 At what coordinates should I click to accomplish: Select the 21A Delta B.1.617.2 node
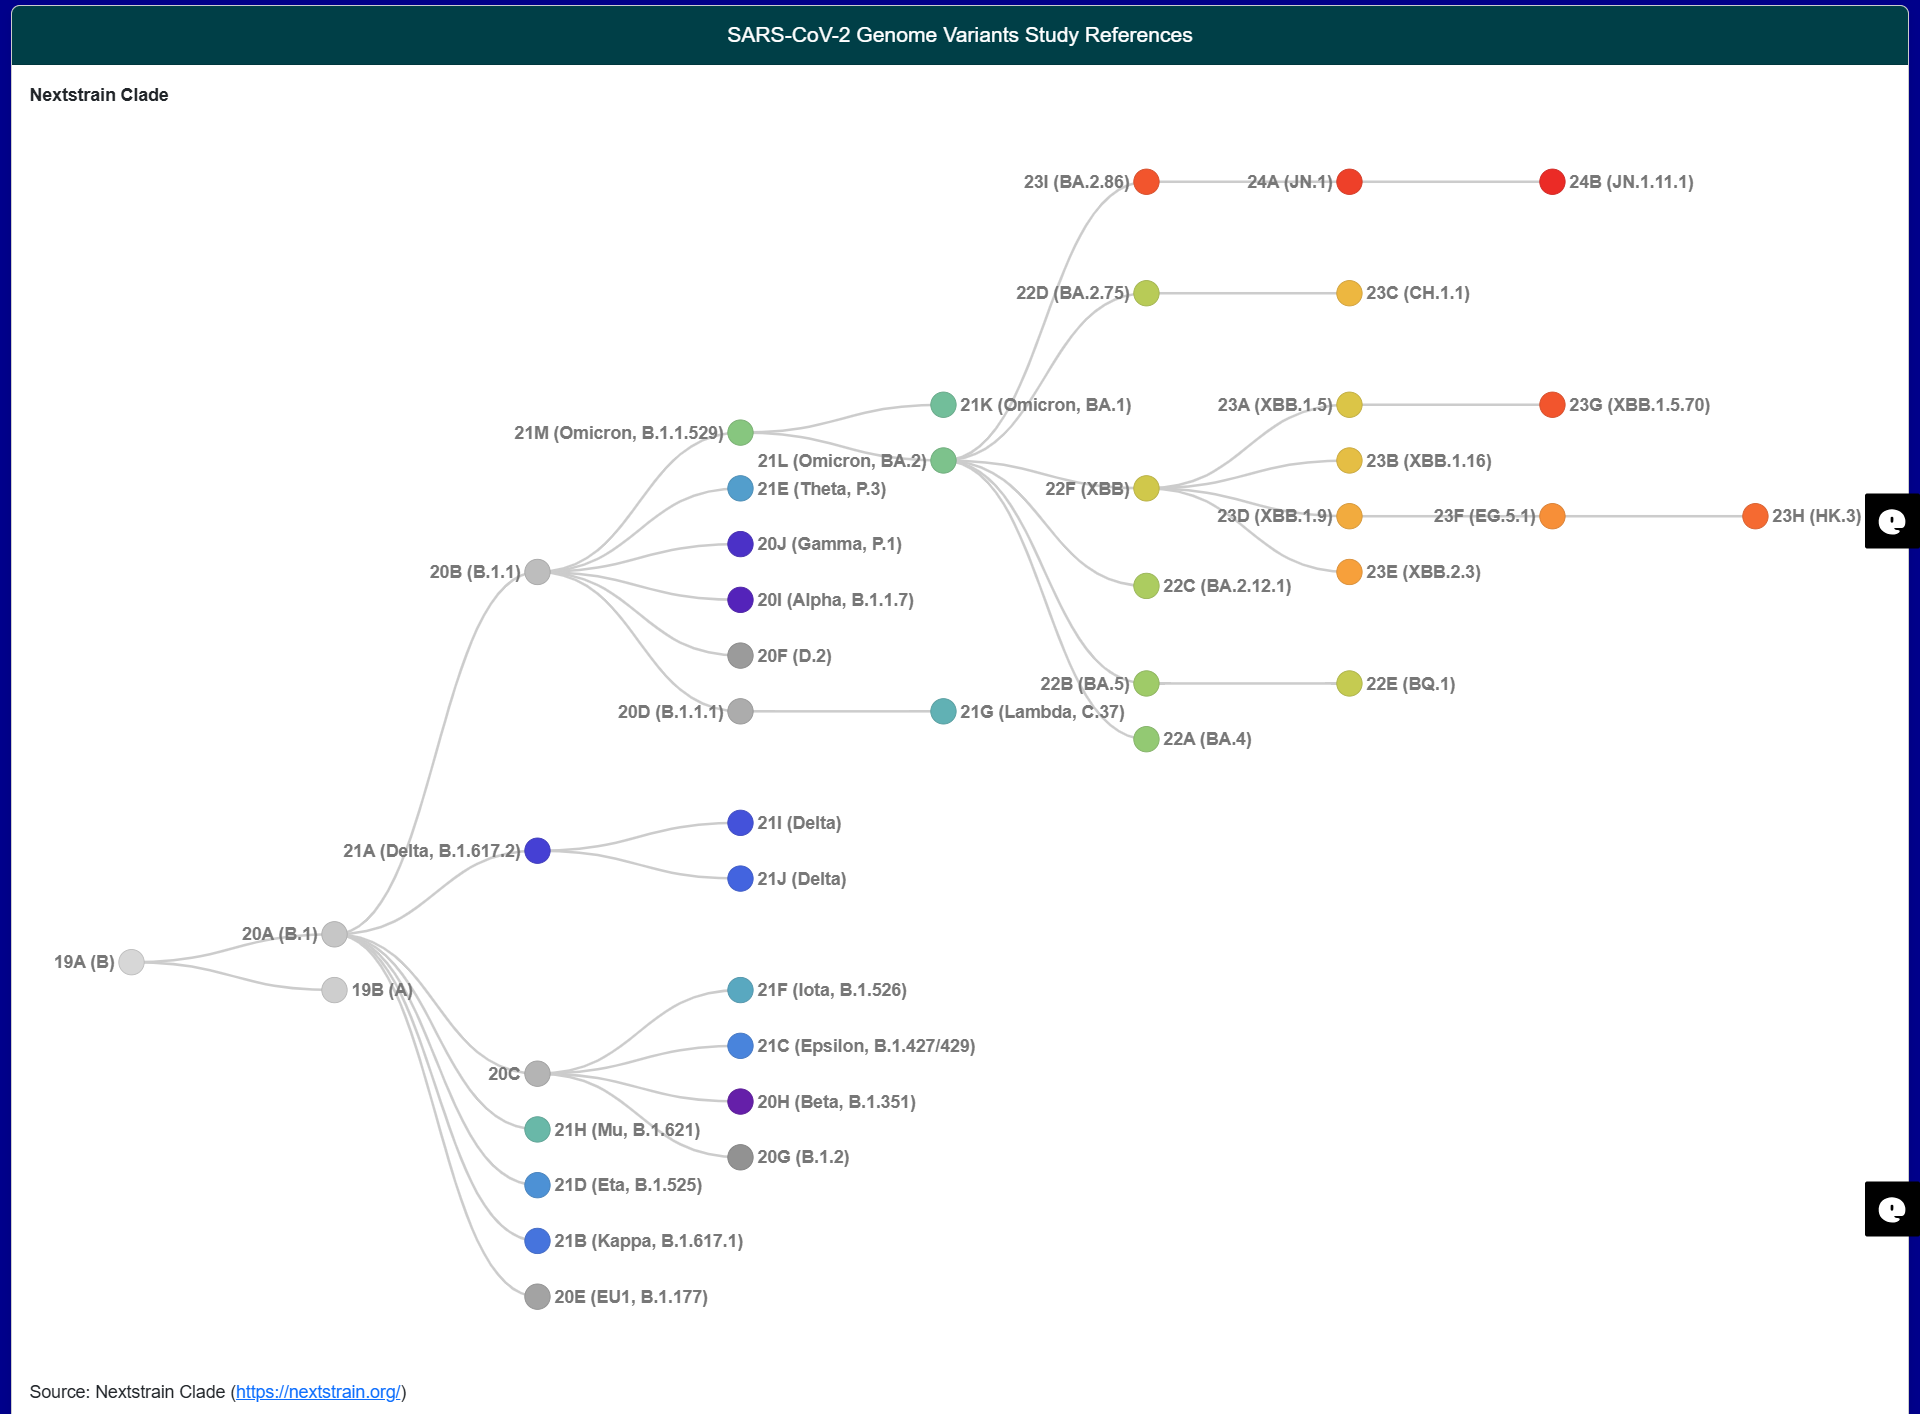(x=537, y=851)
